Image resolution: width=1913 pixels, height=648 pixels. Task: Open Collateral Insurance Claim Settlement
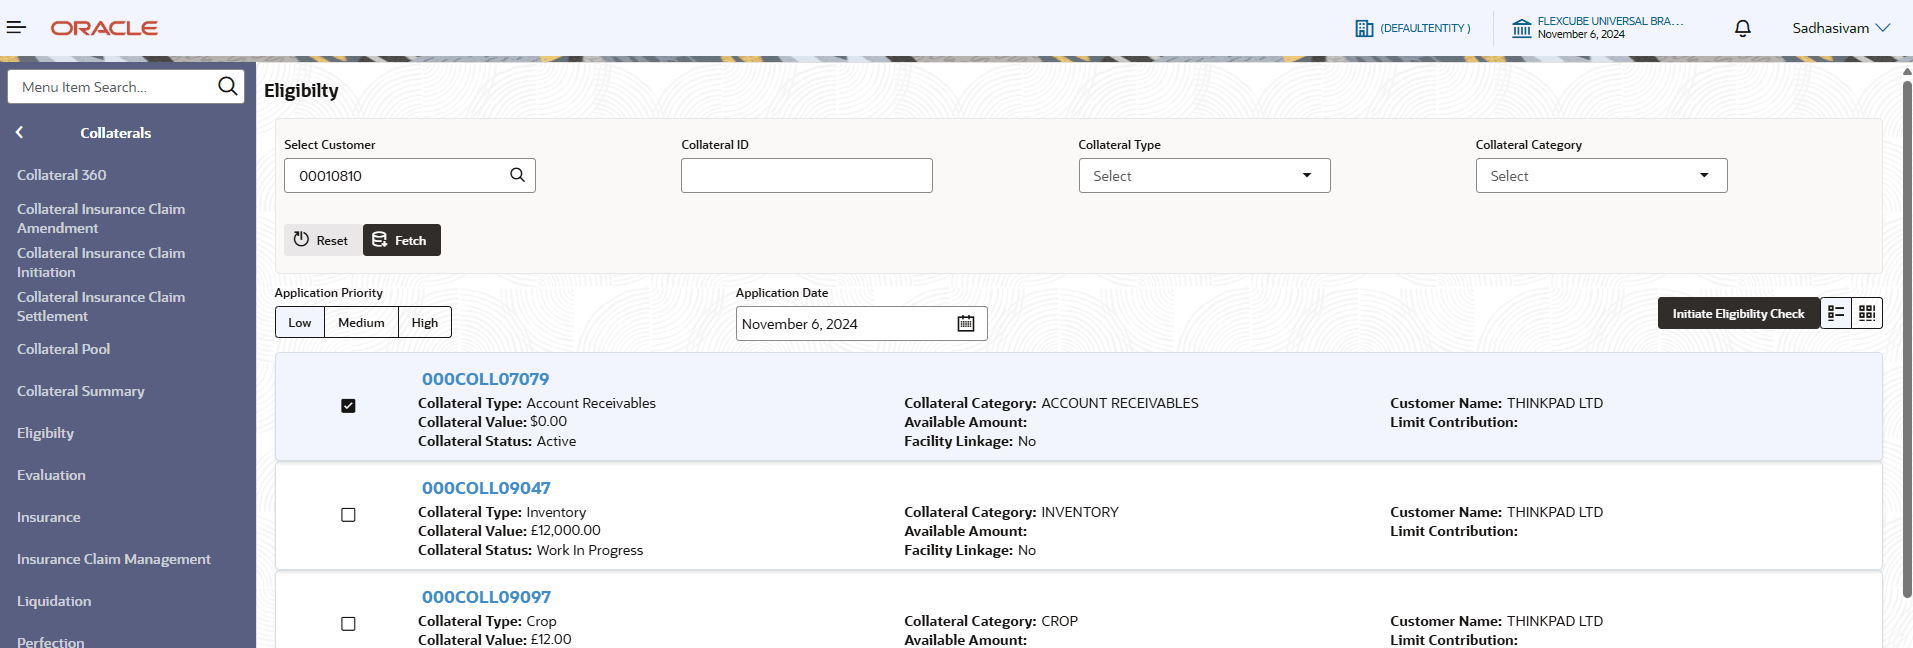(101, 306)
